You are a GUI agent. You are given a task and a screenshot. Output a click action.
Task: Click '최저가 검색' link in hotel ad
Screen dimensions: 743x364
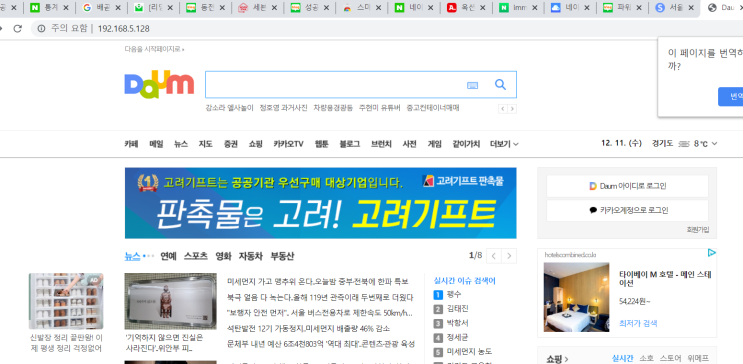click(638, 324)
